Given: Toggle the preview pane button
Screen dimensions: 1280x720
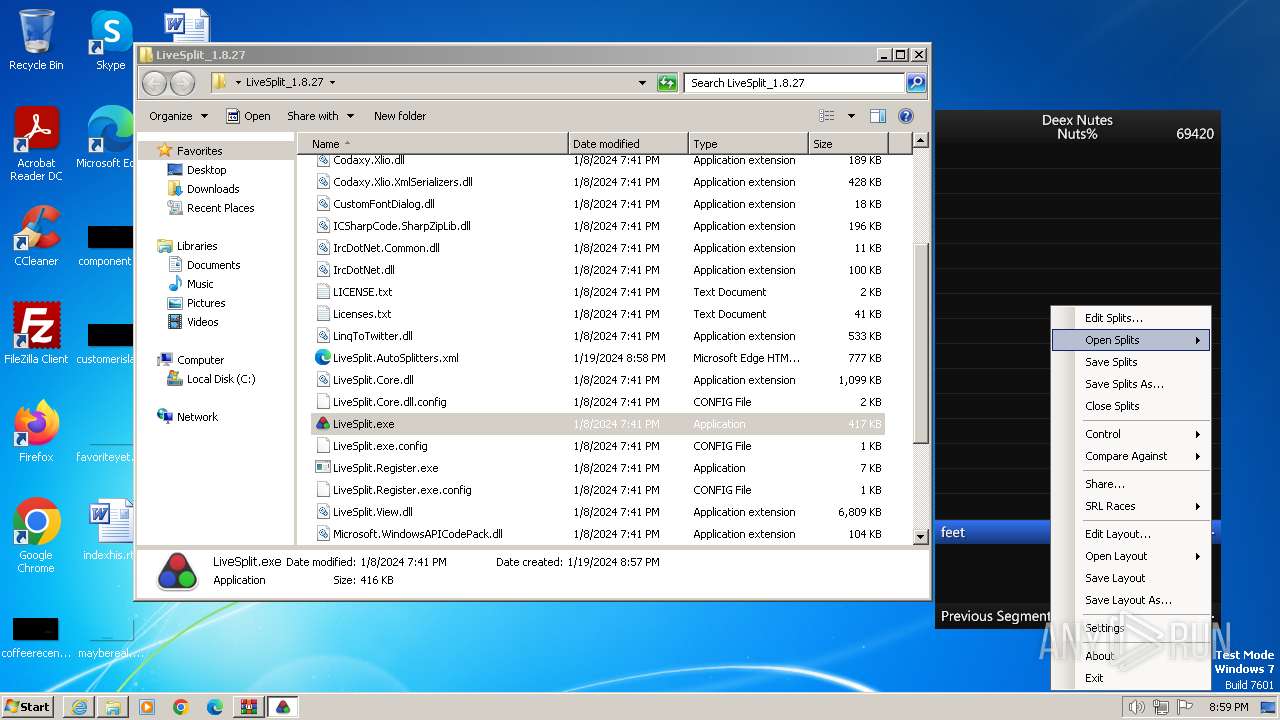Looking at the screenshot, I should pyautogui.click(x=877, y=116).
